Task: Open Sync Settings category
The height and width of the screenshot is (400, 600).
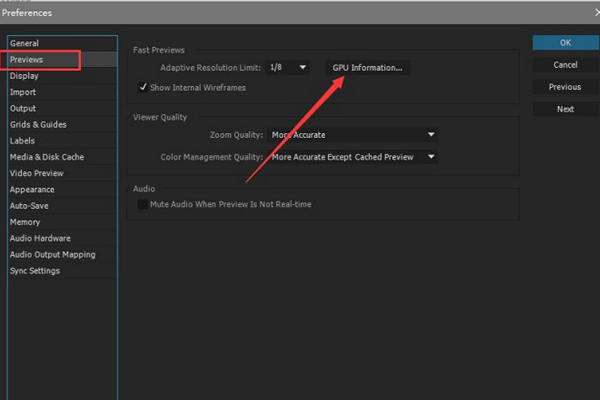Action: [x=35, y=271]
